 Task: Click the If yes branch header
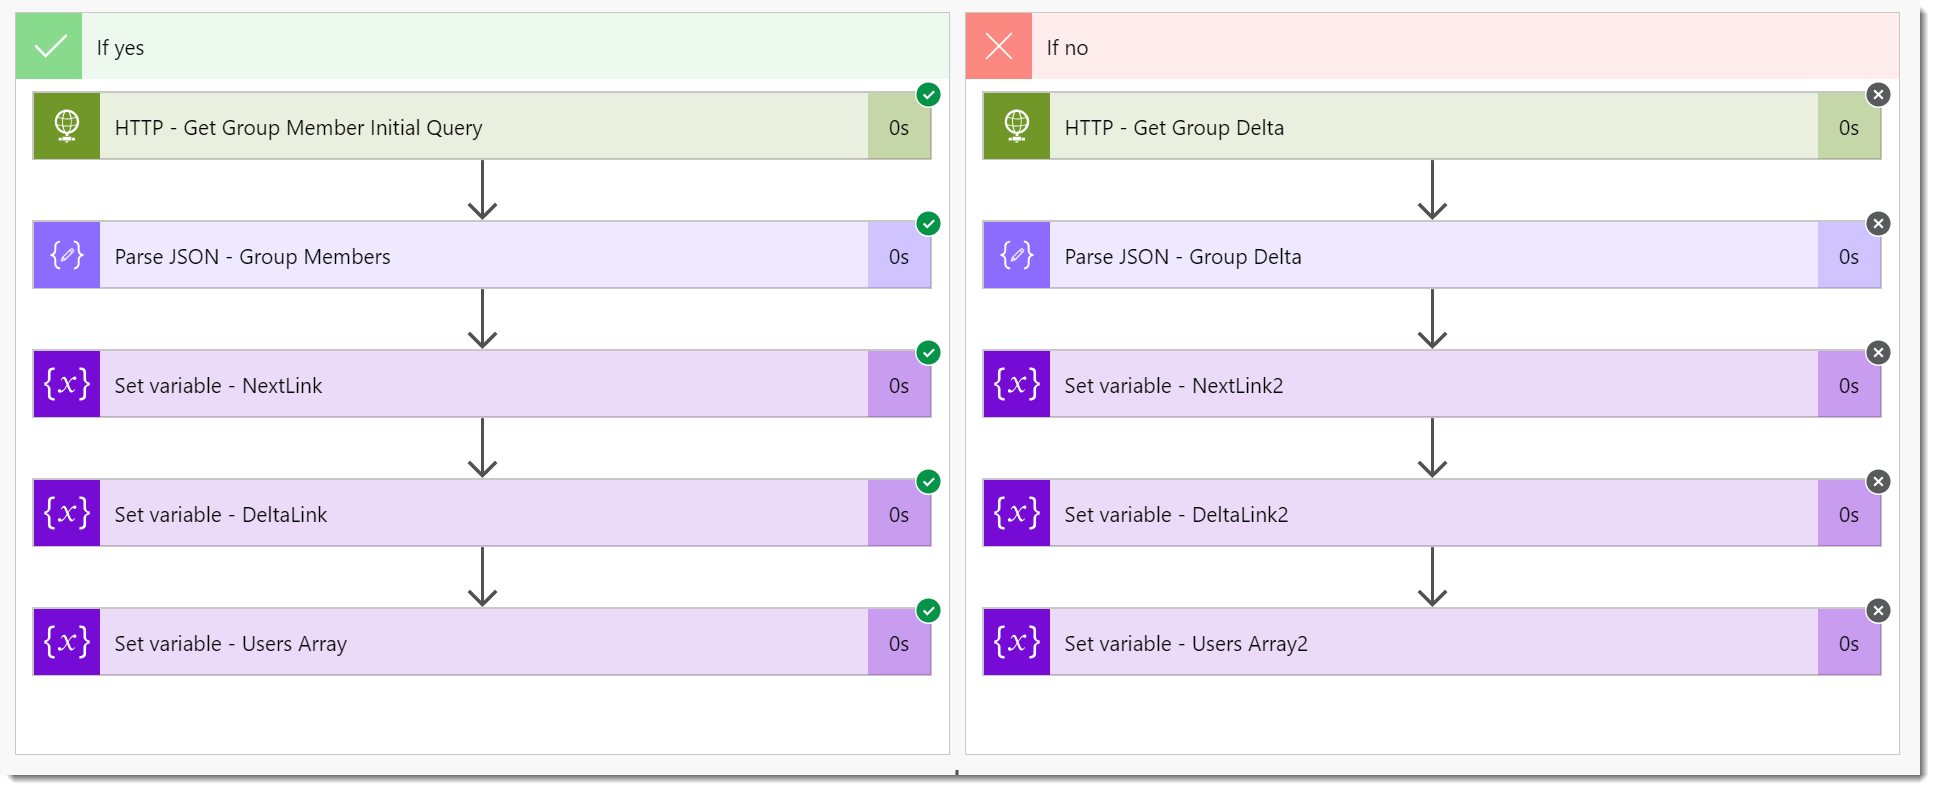482,46
